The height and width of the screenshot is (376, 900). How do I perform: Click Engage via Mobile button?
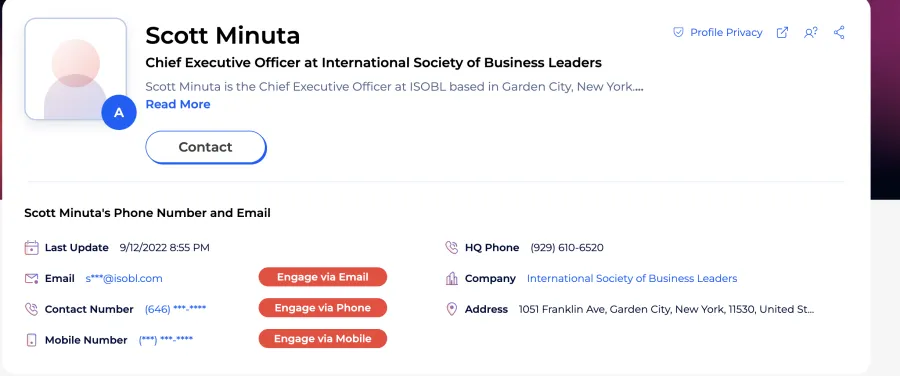(x=323, y=339)
